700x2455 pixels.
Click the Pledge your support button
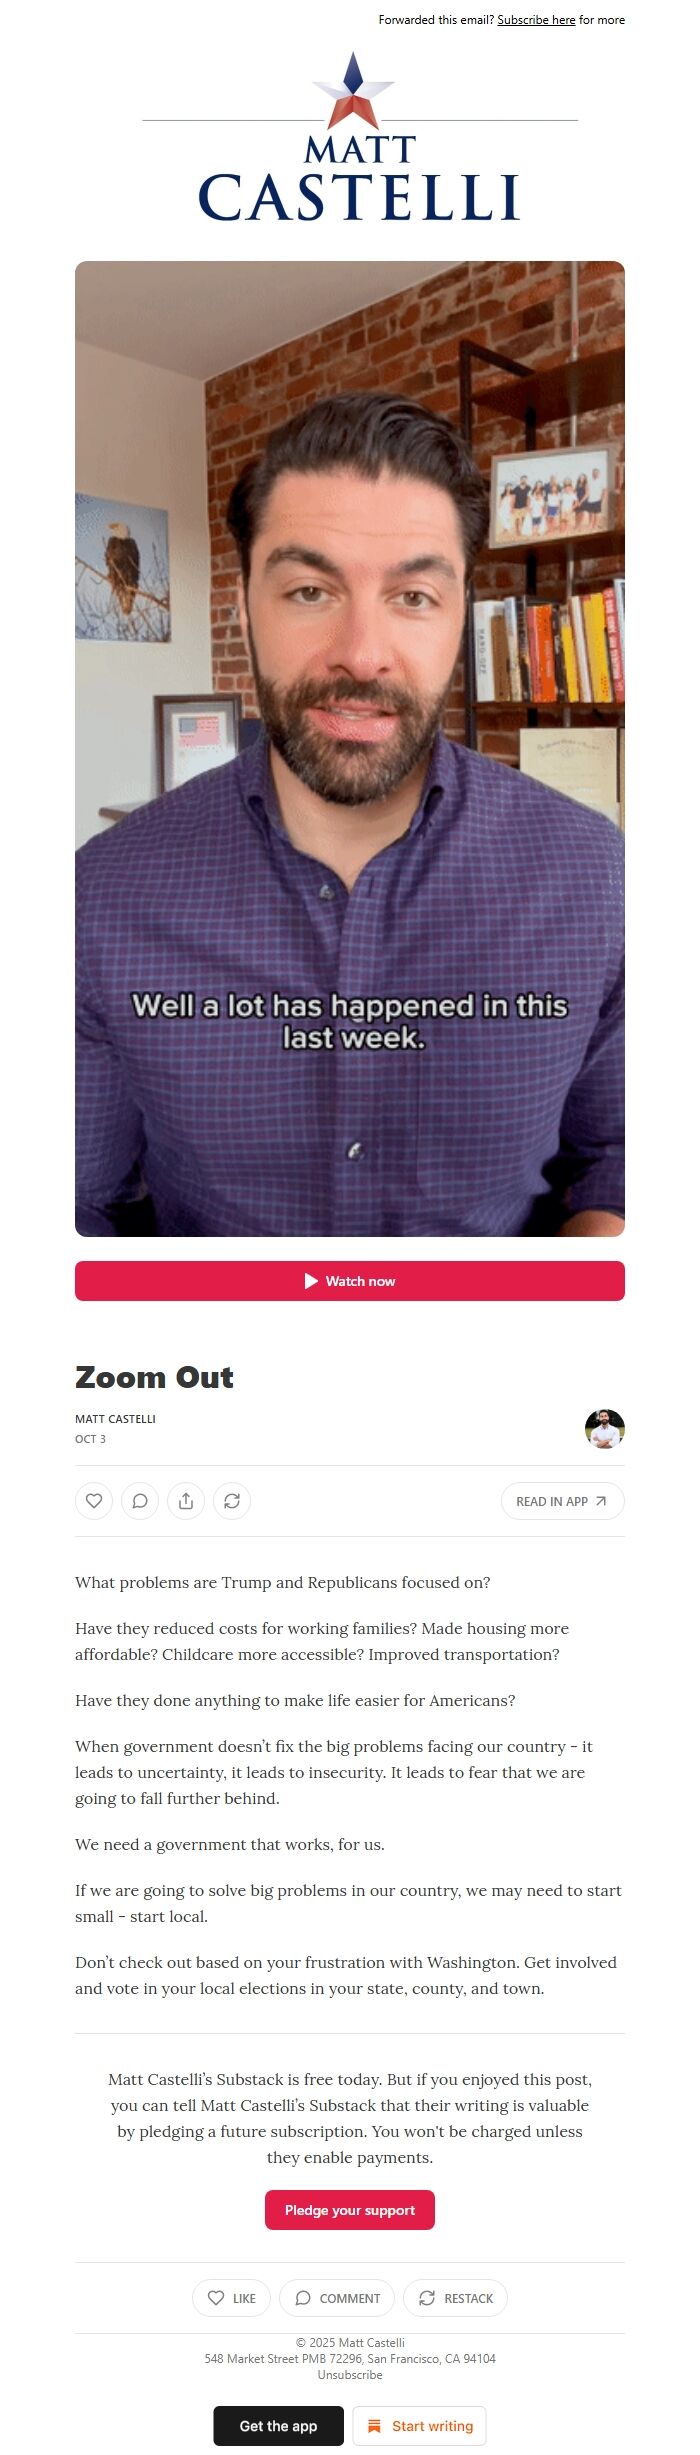coord(350,2210)
